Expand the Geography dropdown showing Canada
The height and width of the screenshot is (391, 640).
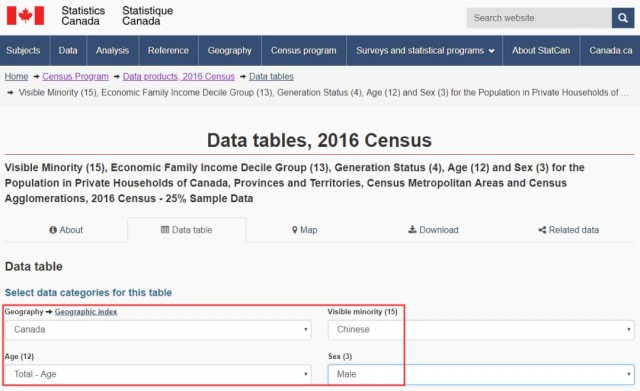point(158,330)
